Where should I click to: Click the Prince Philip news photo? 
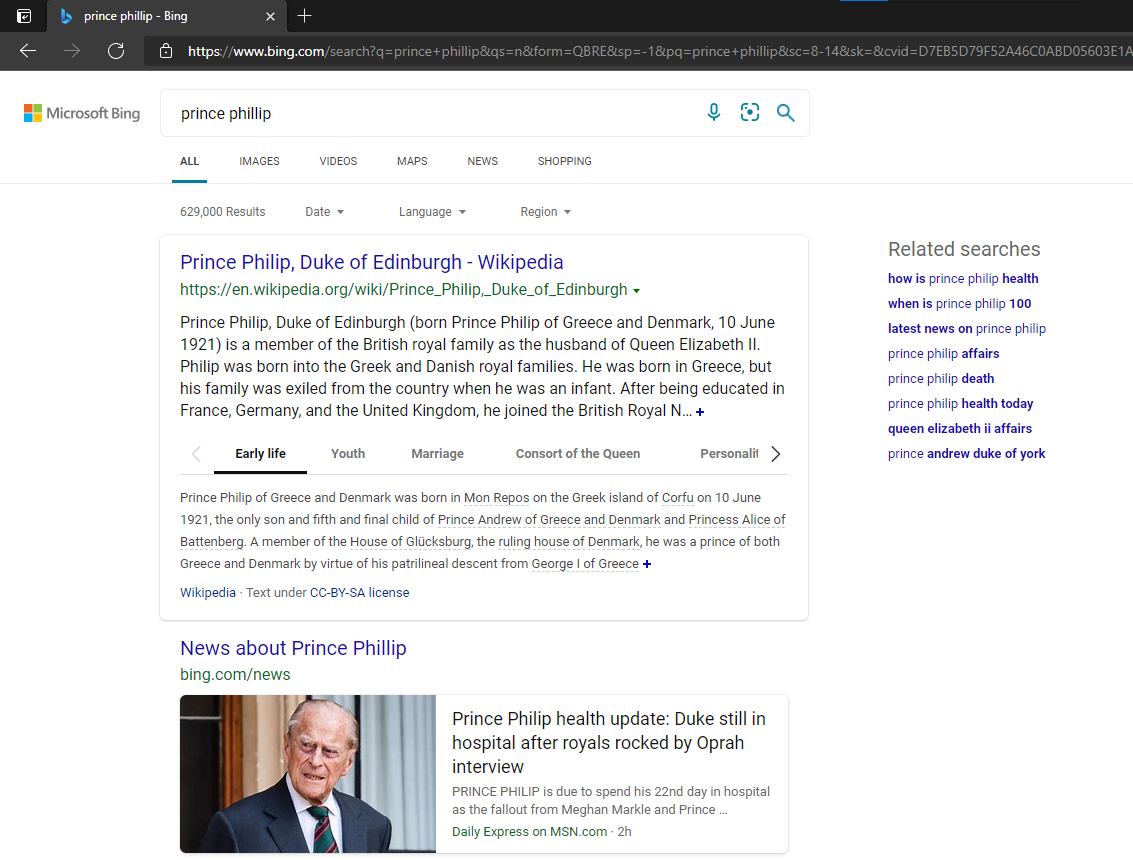coord(308,774)
